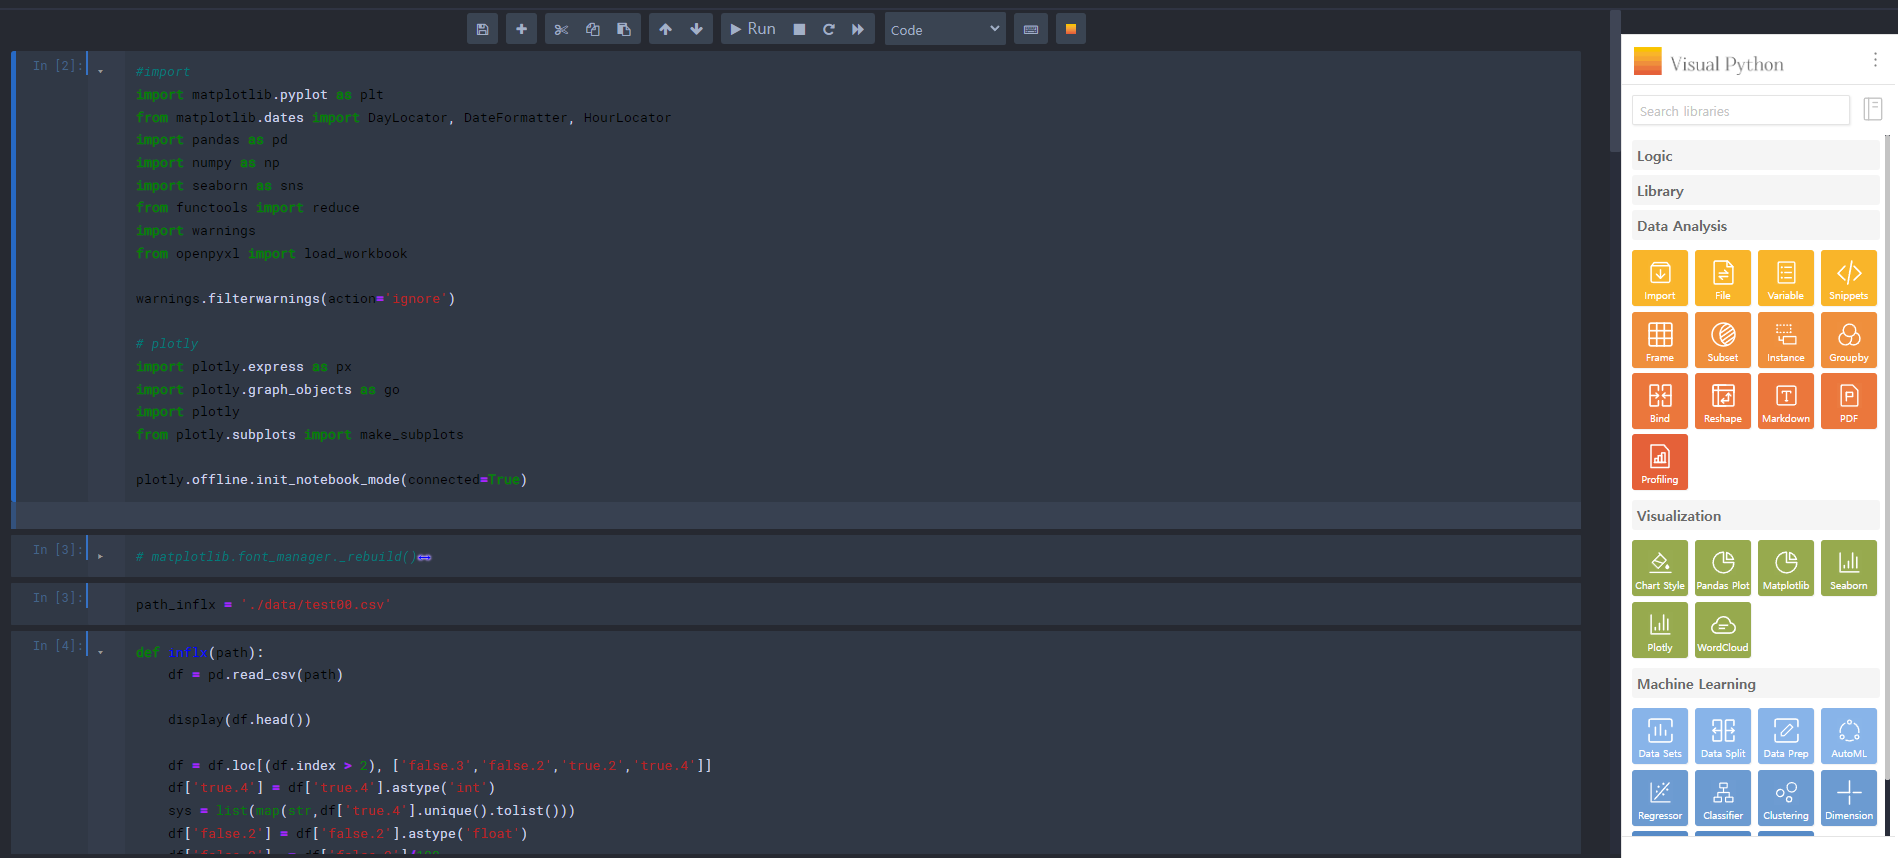
Task: Open the Bind tool
Action: 1660,401
